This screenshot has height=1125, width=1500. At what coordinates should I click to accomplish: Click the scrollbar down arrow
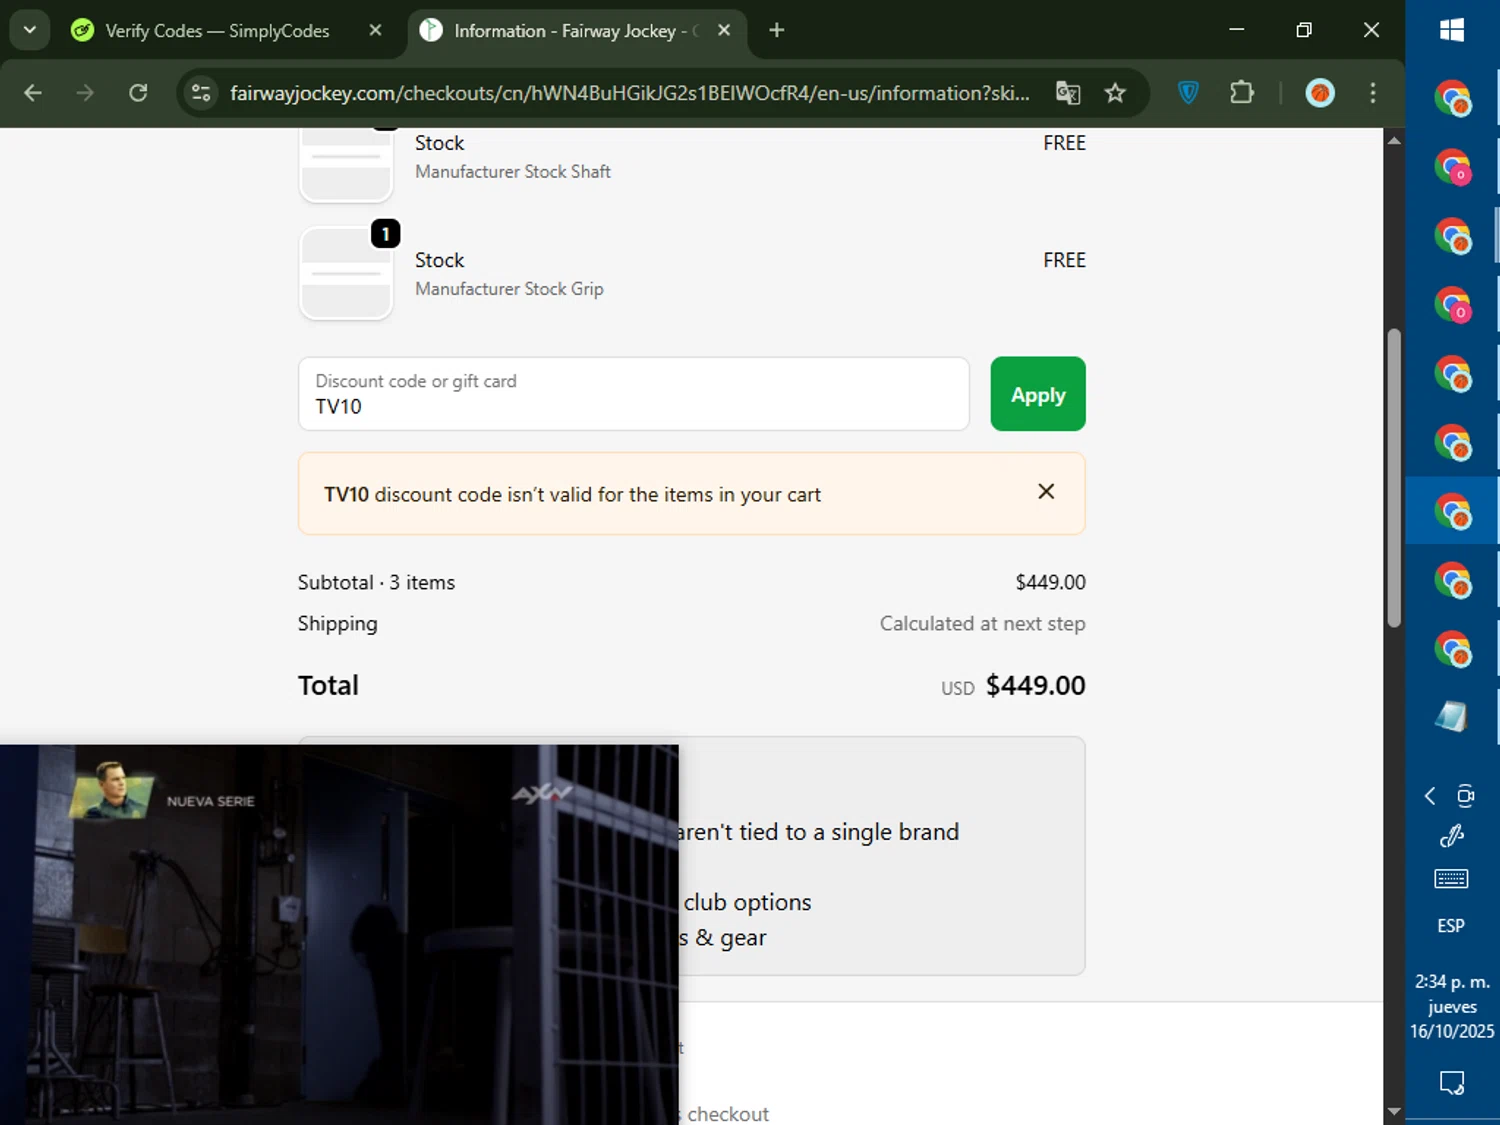click(x=1394, y=1111)
